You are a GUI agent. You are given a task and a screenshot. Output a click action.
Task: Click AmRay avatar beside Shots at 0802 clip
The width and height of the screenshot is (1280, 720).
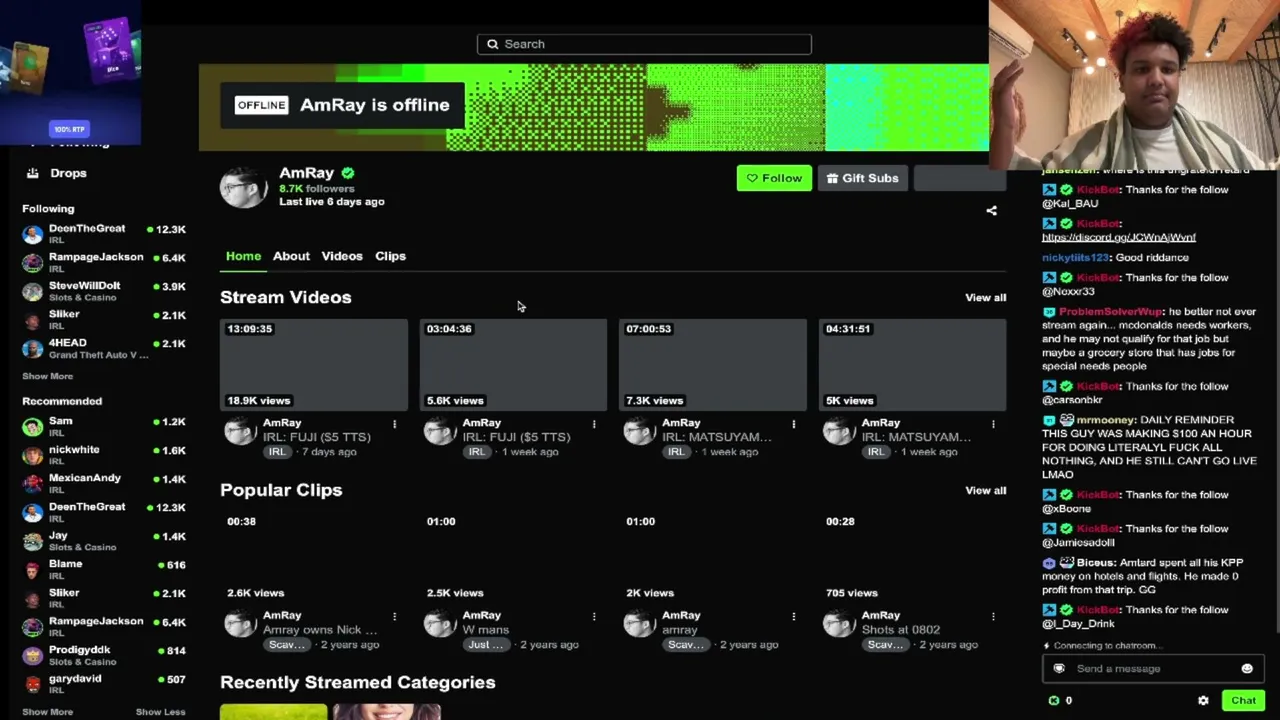(x=839, y=625)
